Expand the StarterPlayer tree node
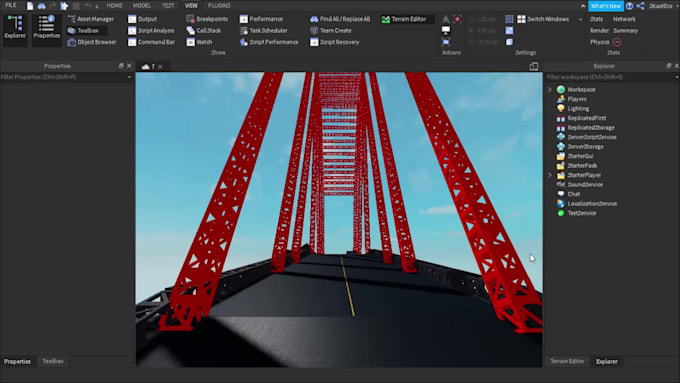The height and width of the screenshot is (383, 680). 549,175
